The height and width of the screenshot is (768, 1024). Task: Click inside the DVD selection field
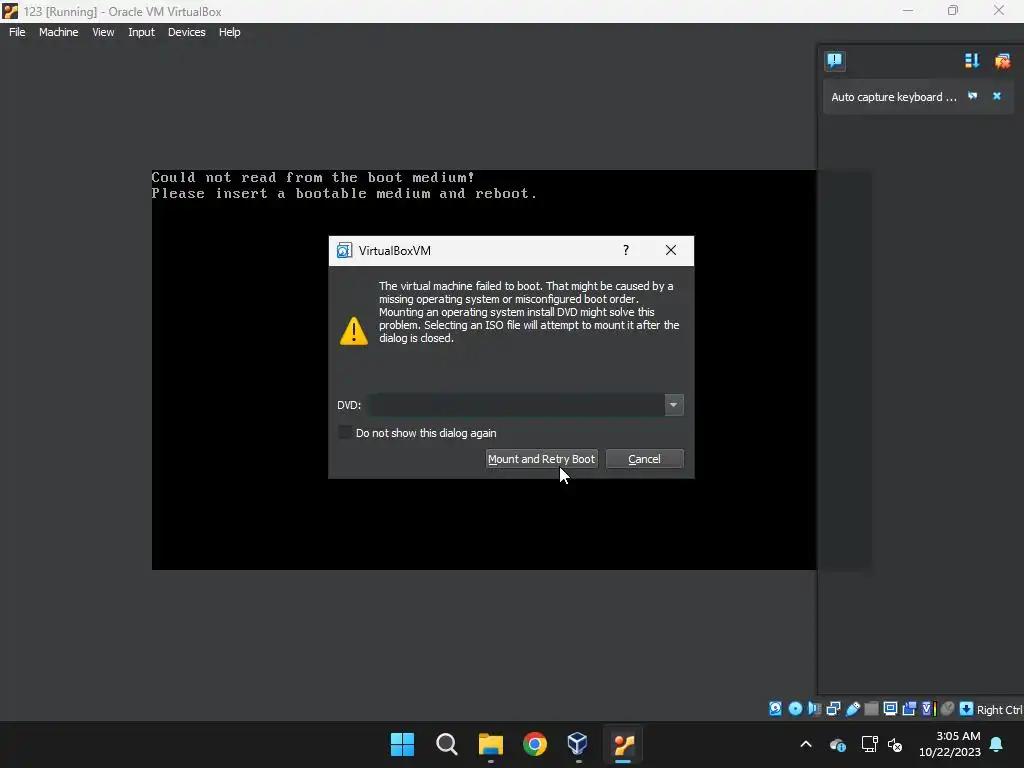[516, 405]
